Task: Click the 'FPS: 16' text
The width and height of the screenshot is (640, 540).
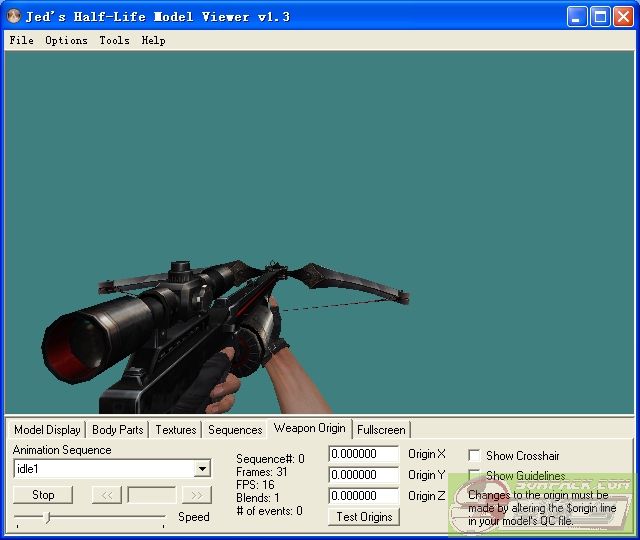Action: [255, 485]
